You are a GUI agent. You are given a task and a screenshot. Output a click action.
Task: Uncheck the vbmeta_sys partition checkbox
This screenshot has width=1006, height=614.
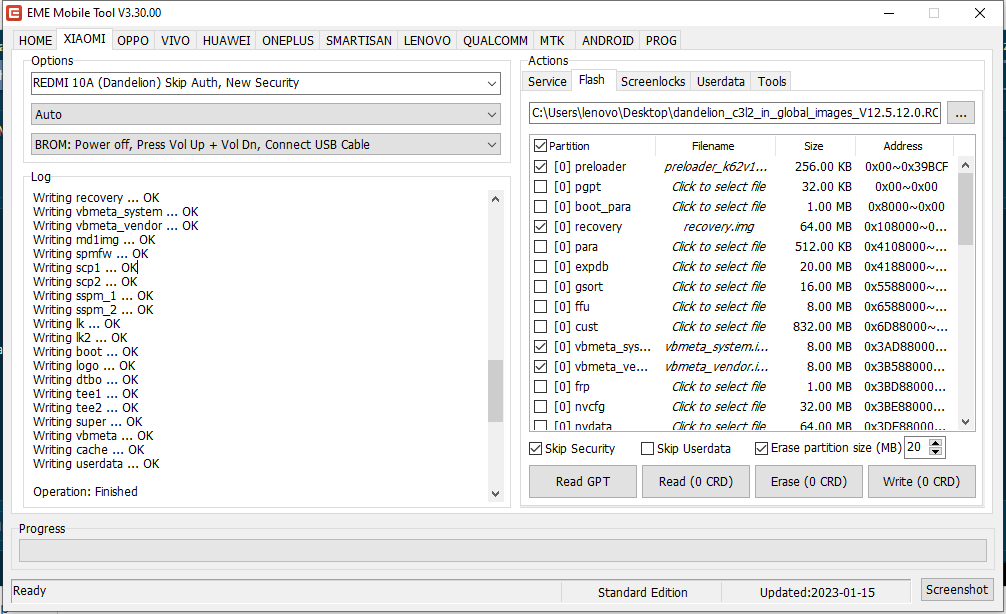540,346
